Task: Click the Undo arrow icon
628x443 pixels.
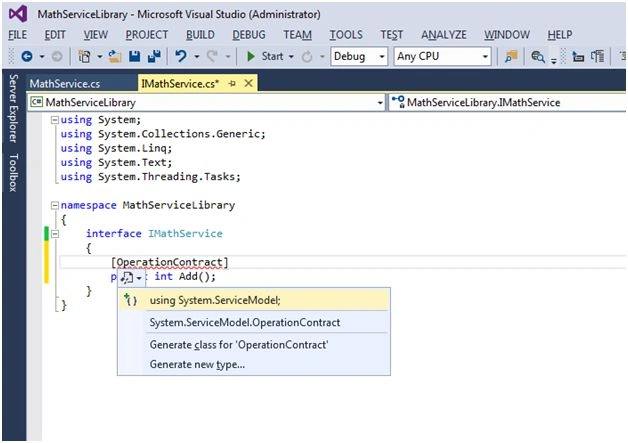Action: (x=181, y=56)
